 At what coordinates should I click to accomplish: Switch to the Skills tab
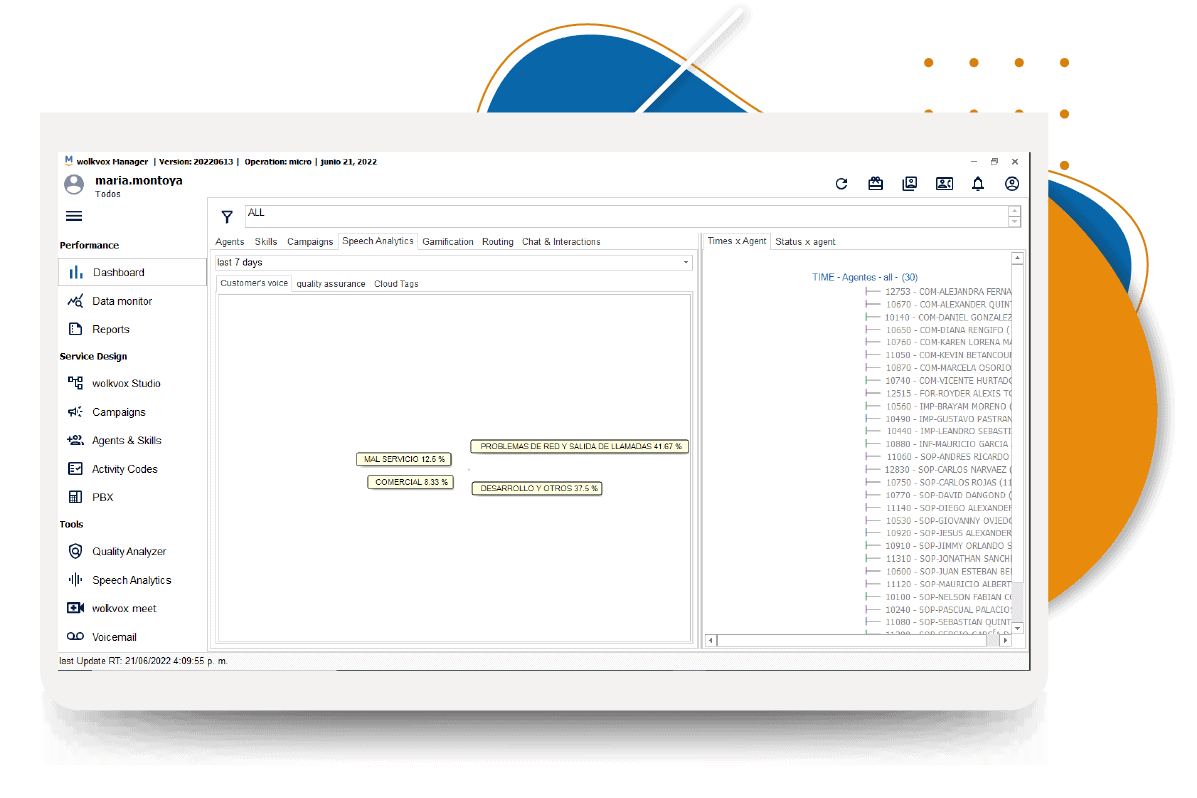[x=266, y=242]
